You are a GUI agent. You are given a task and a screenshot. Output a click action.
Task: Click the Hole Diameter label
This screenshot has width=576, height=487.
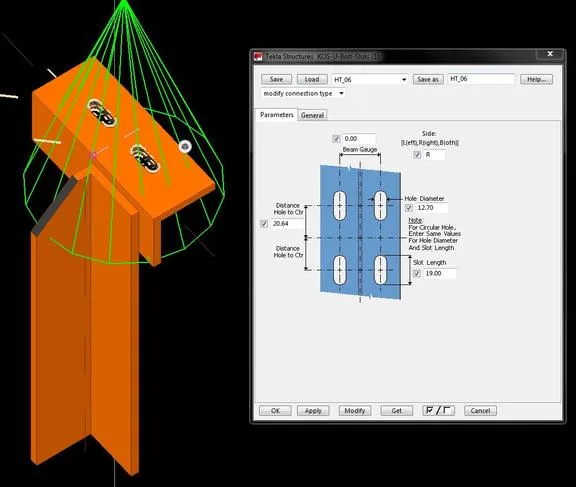[424, 198]
